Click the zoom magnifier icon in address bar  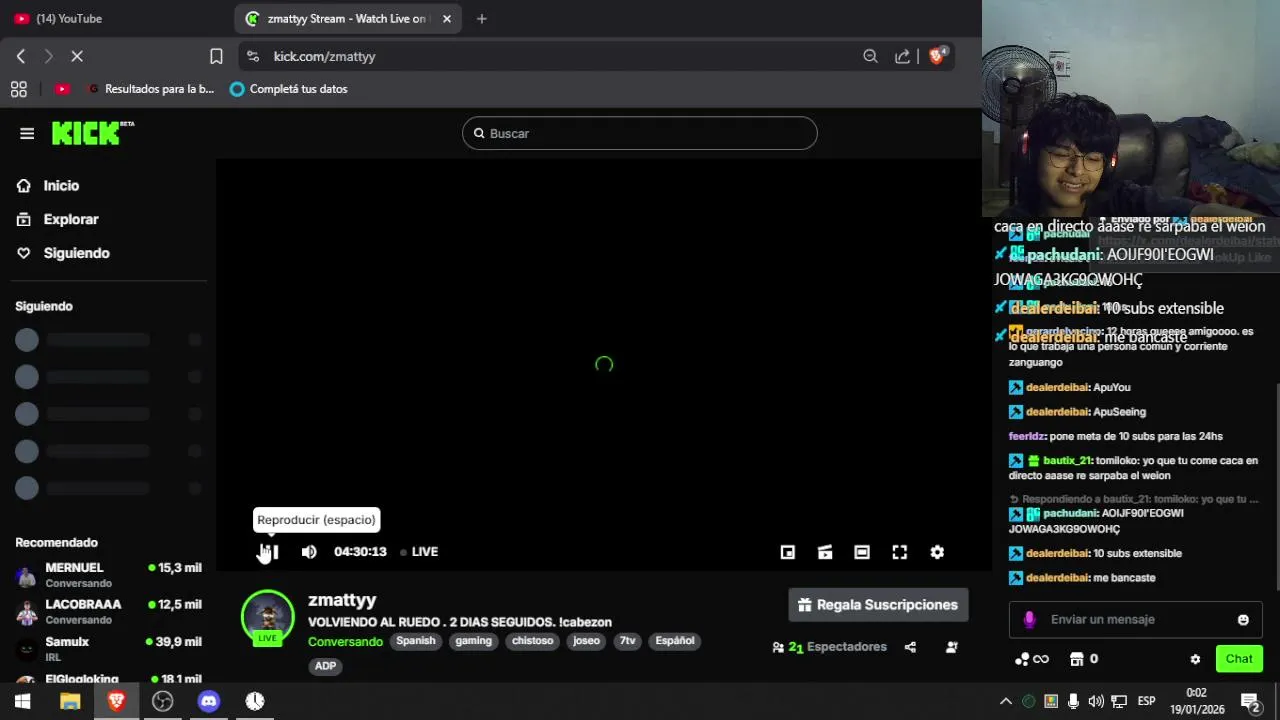coord(870,56)
